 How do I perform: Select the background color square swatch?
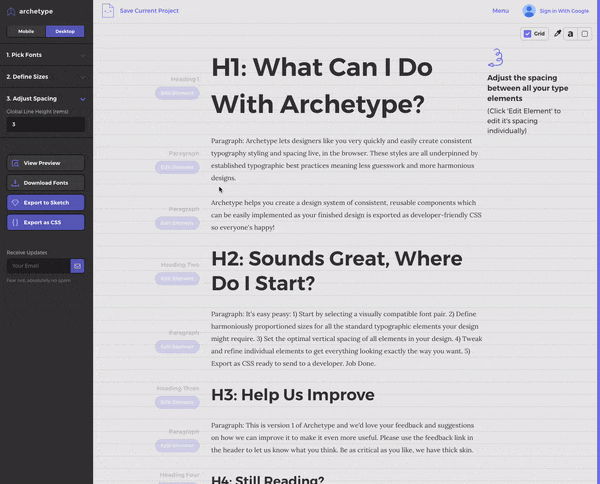tap(585, 34)
